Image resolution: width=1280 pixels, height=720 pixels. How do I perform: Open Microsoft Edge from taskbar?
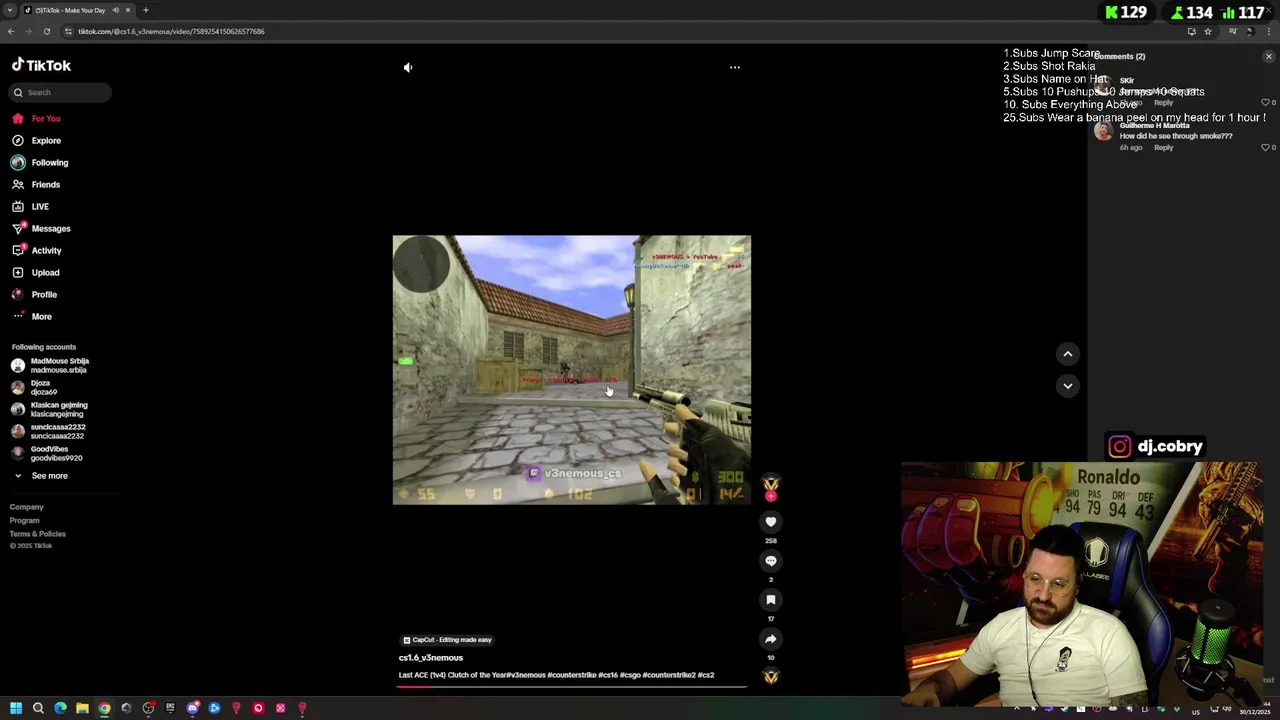60,708
